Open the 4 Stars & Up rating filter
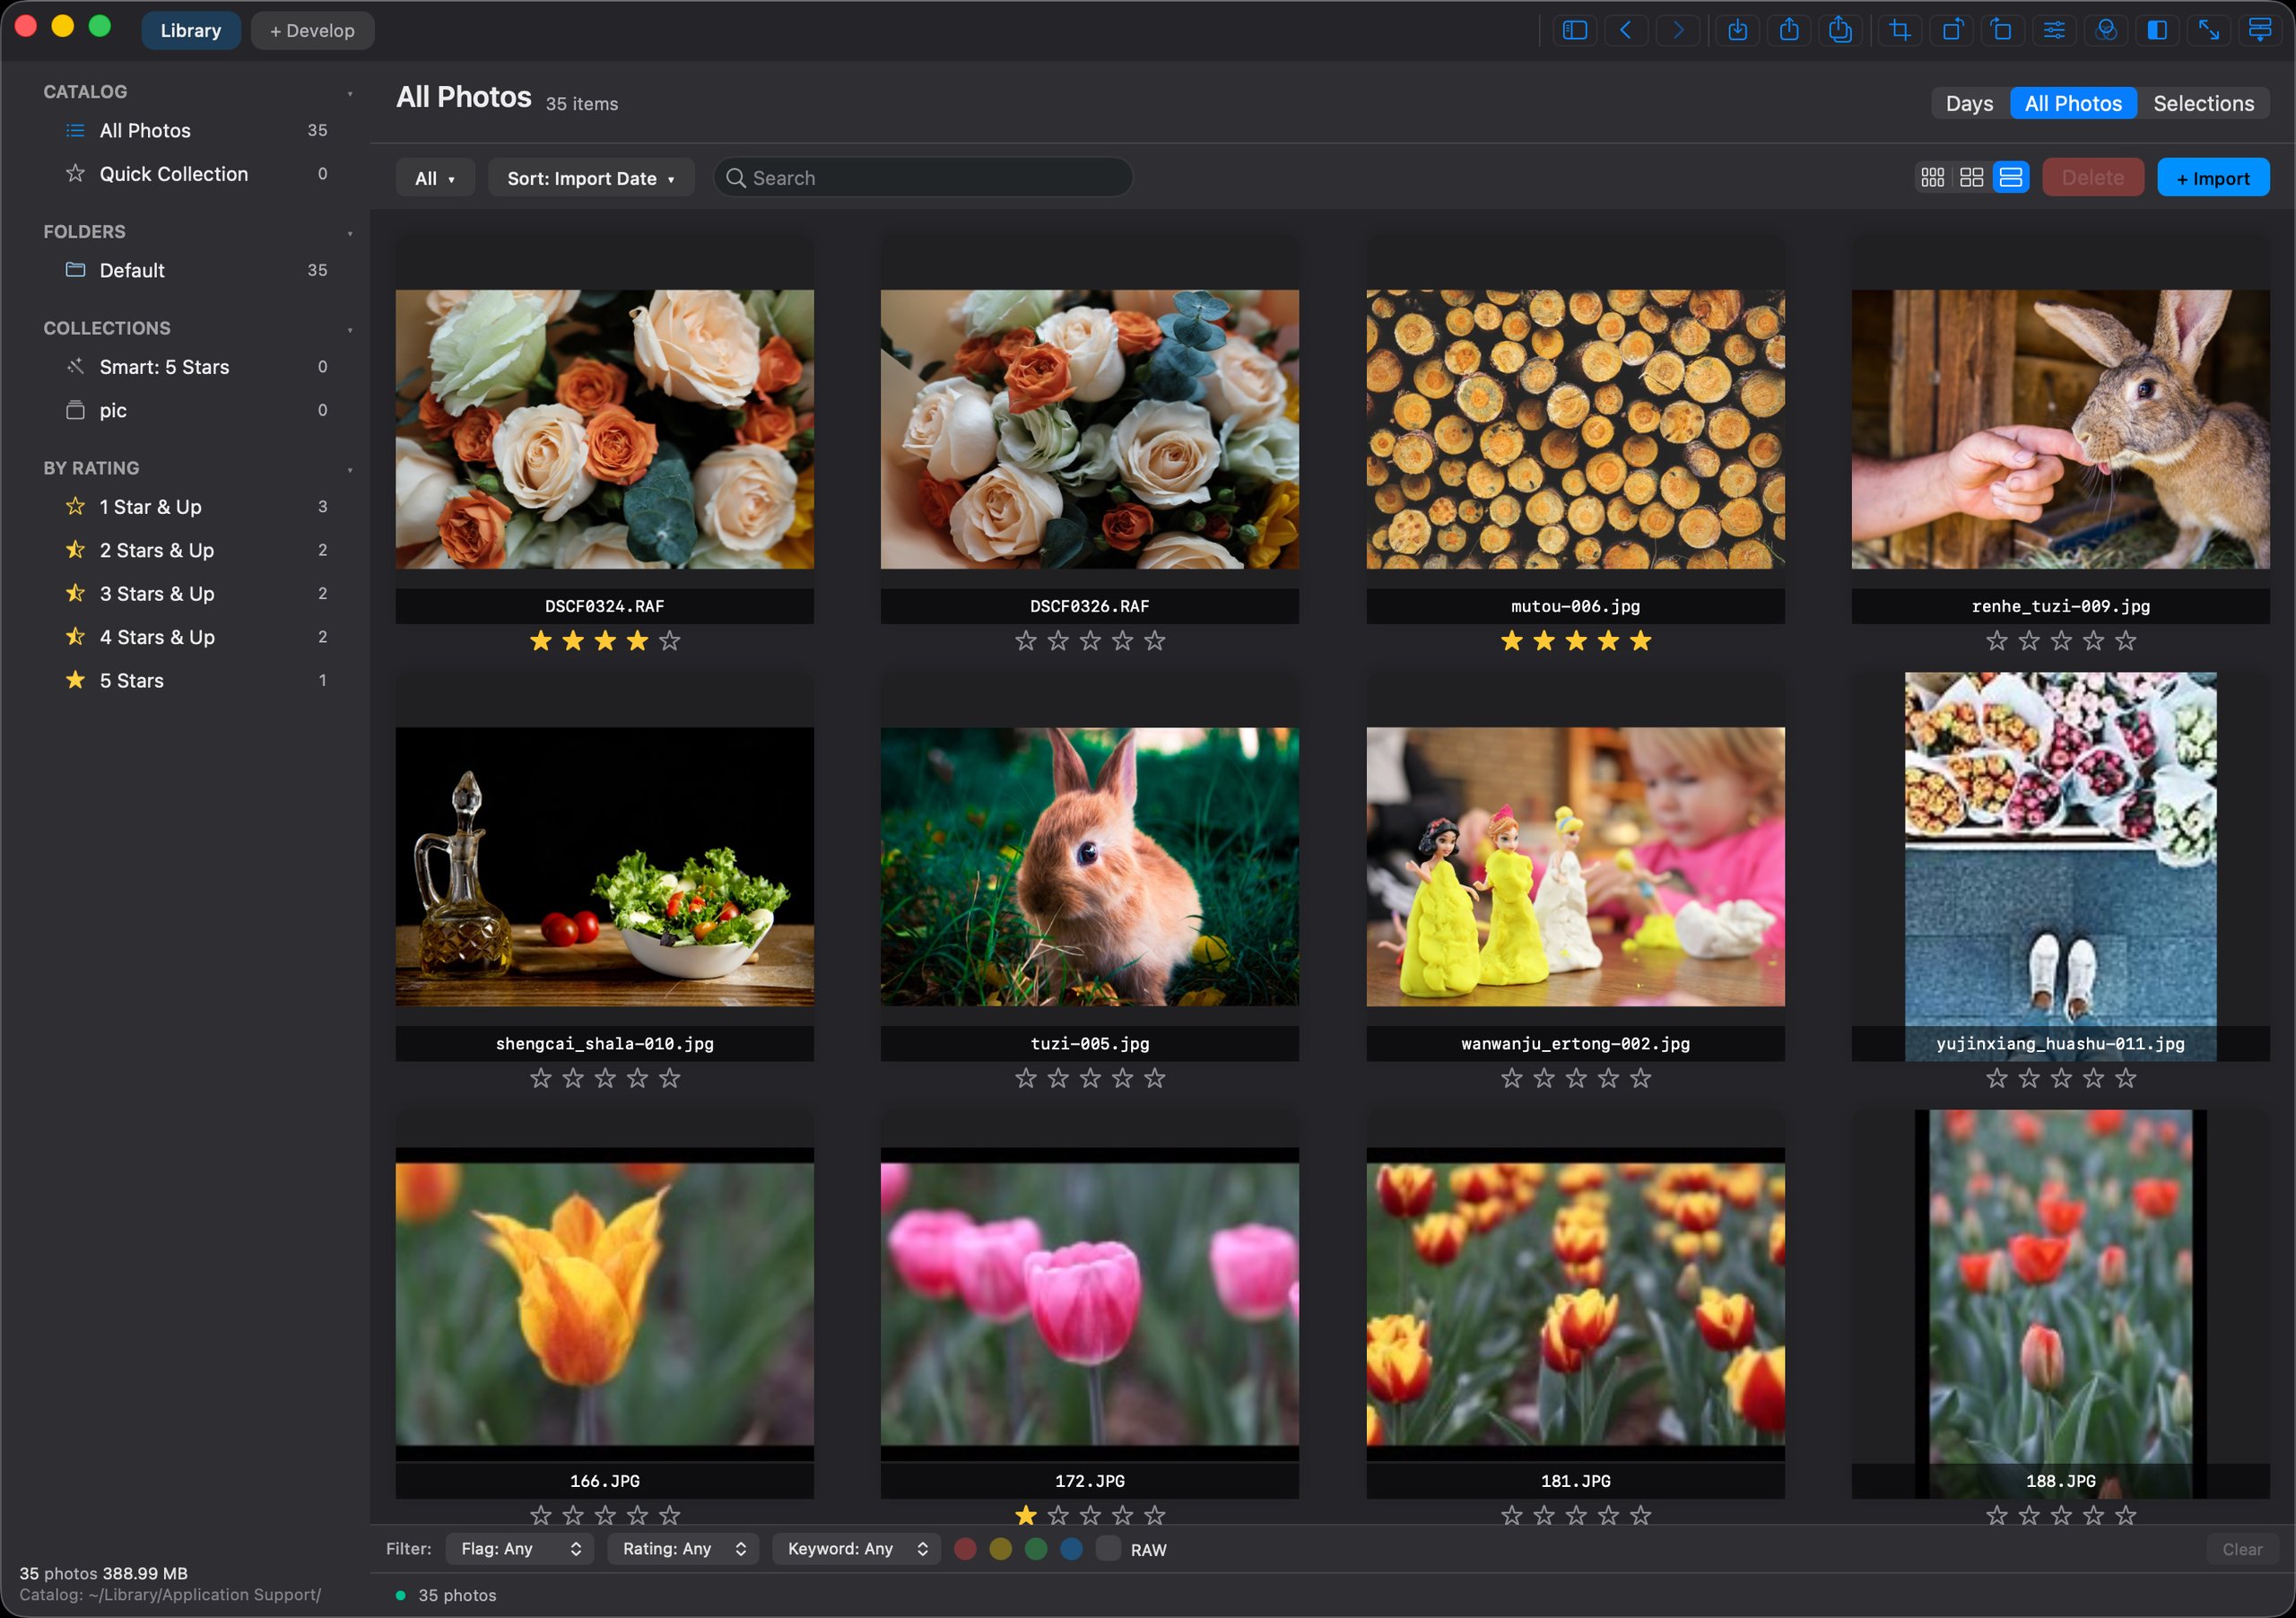Viewport: 2296px width, 1618px height. tap(195, 637)
